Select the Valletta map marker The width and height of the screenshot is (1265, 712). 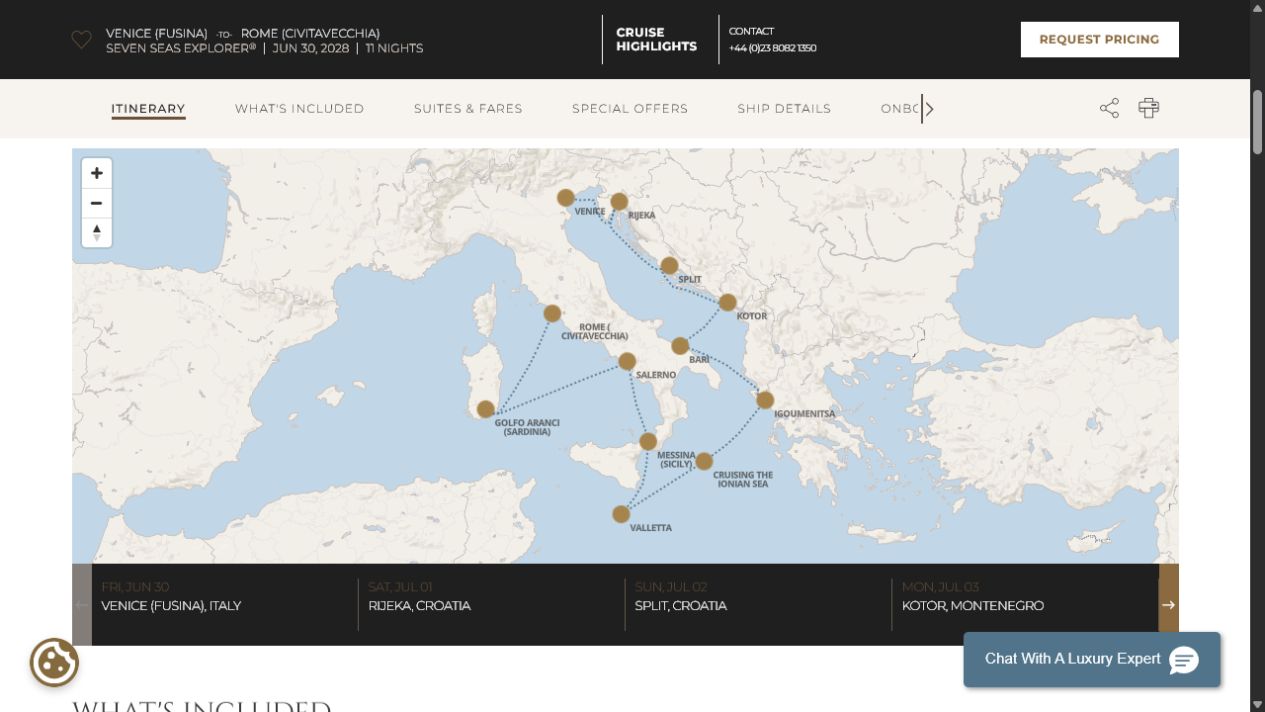tap(621, 514)
